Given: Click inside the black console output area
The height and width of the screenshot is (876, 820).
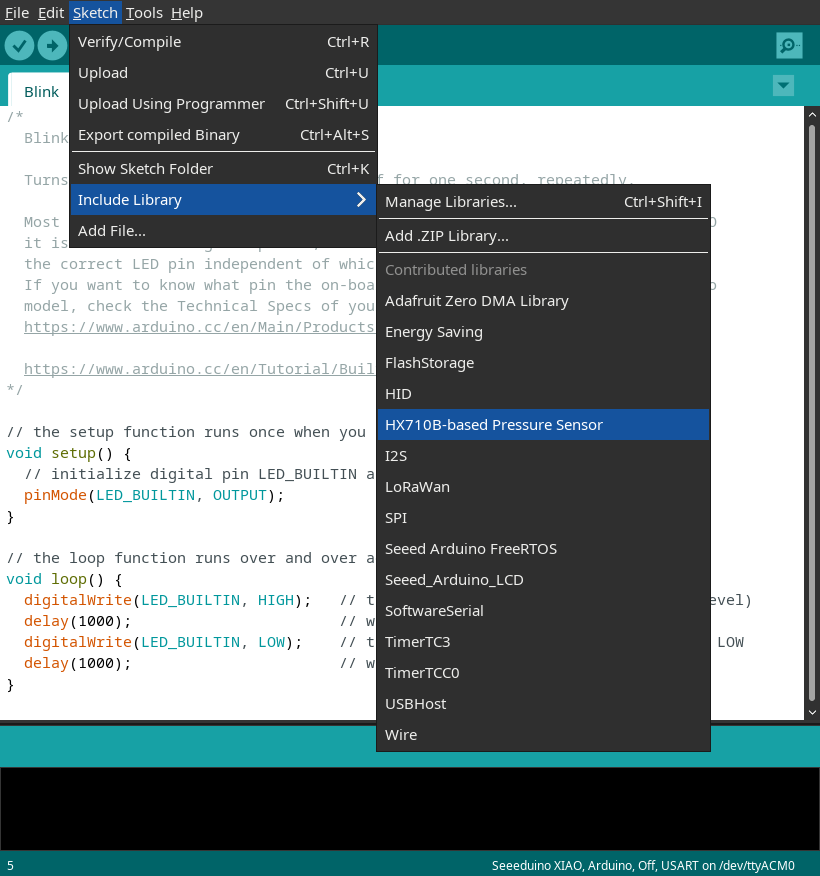Looking at the screenshot, I should click(x=410, y=808).
